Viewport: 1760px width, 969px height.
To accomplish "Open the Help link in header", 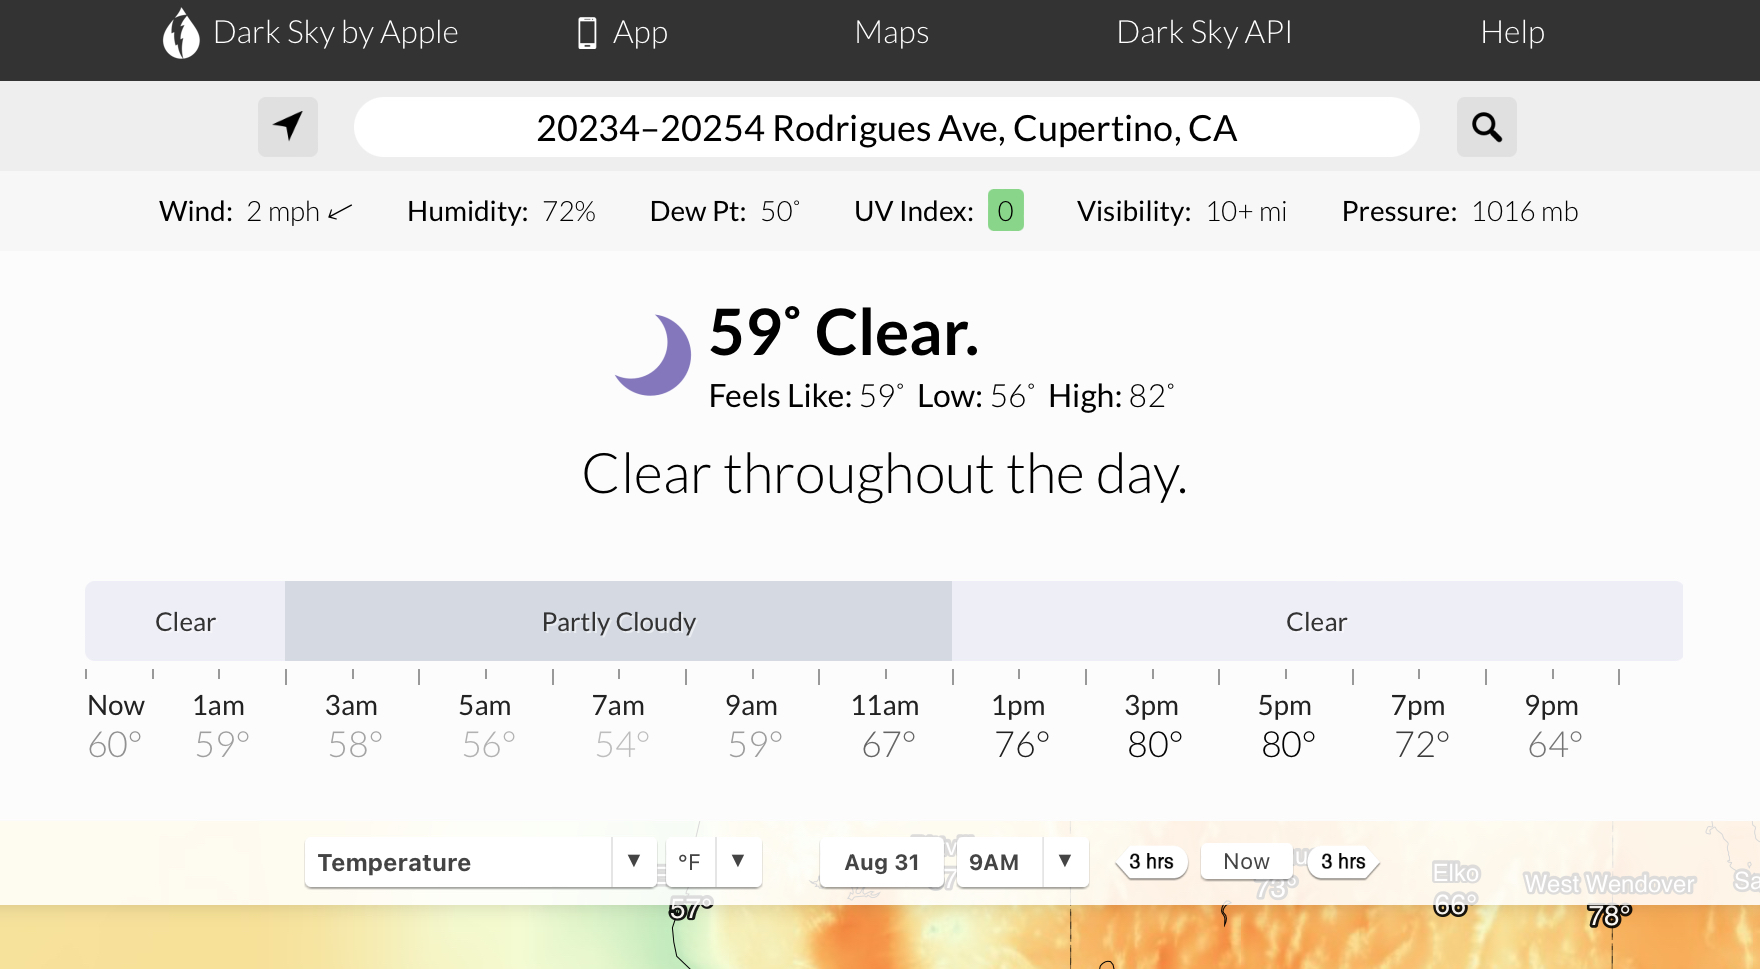I will [x=1512, y=32].
